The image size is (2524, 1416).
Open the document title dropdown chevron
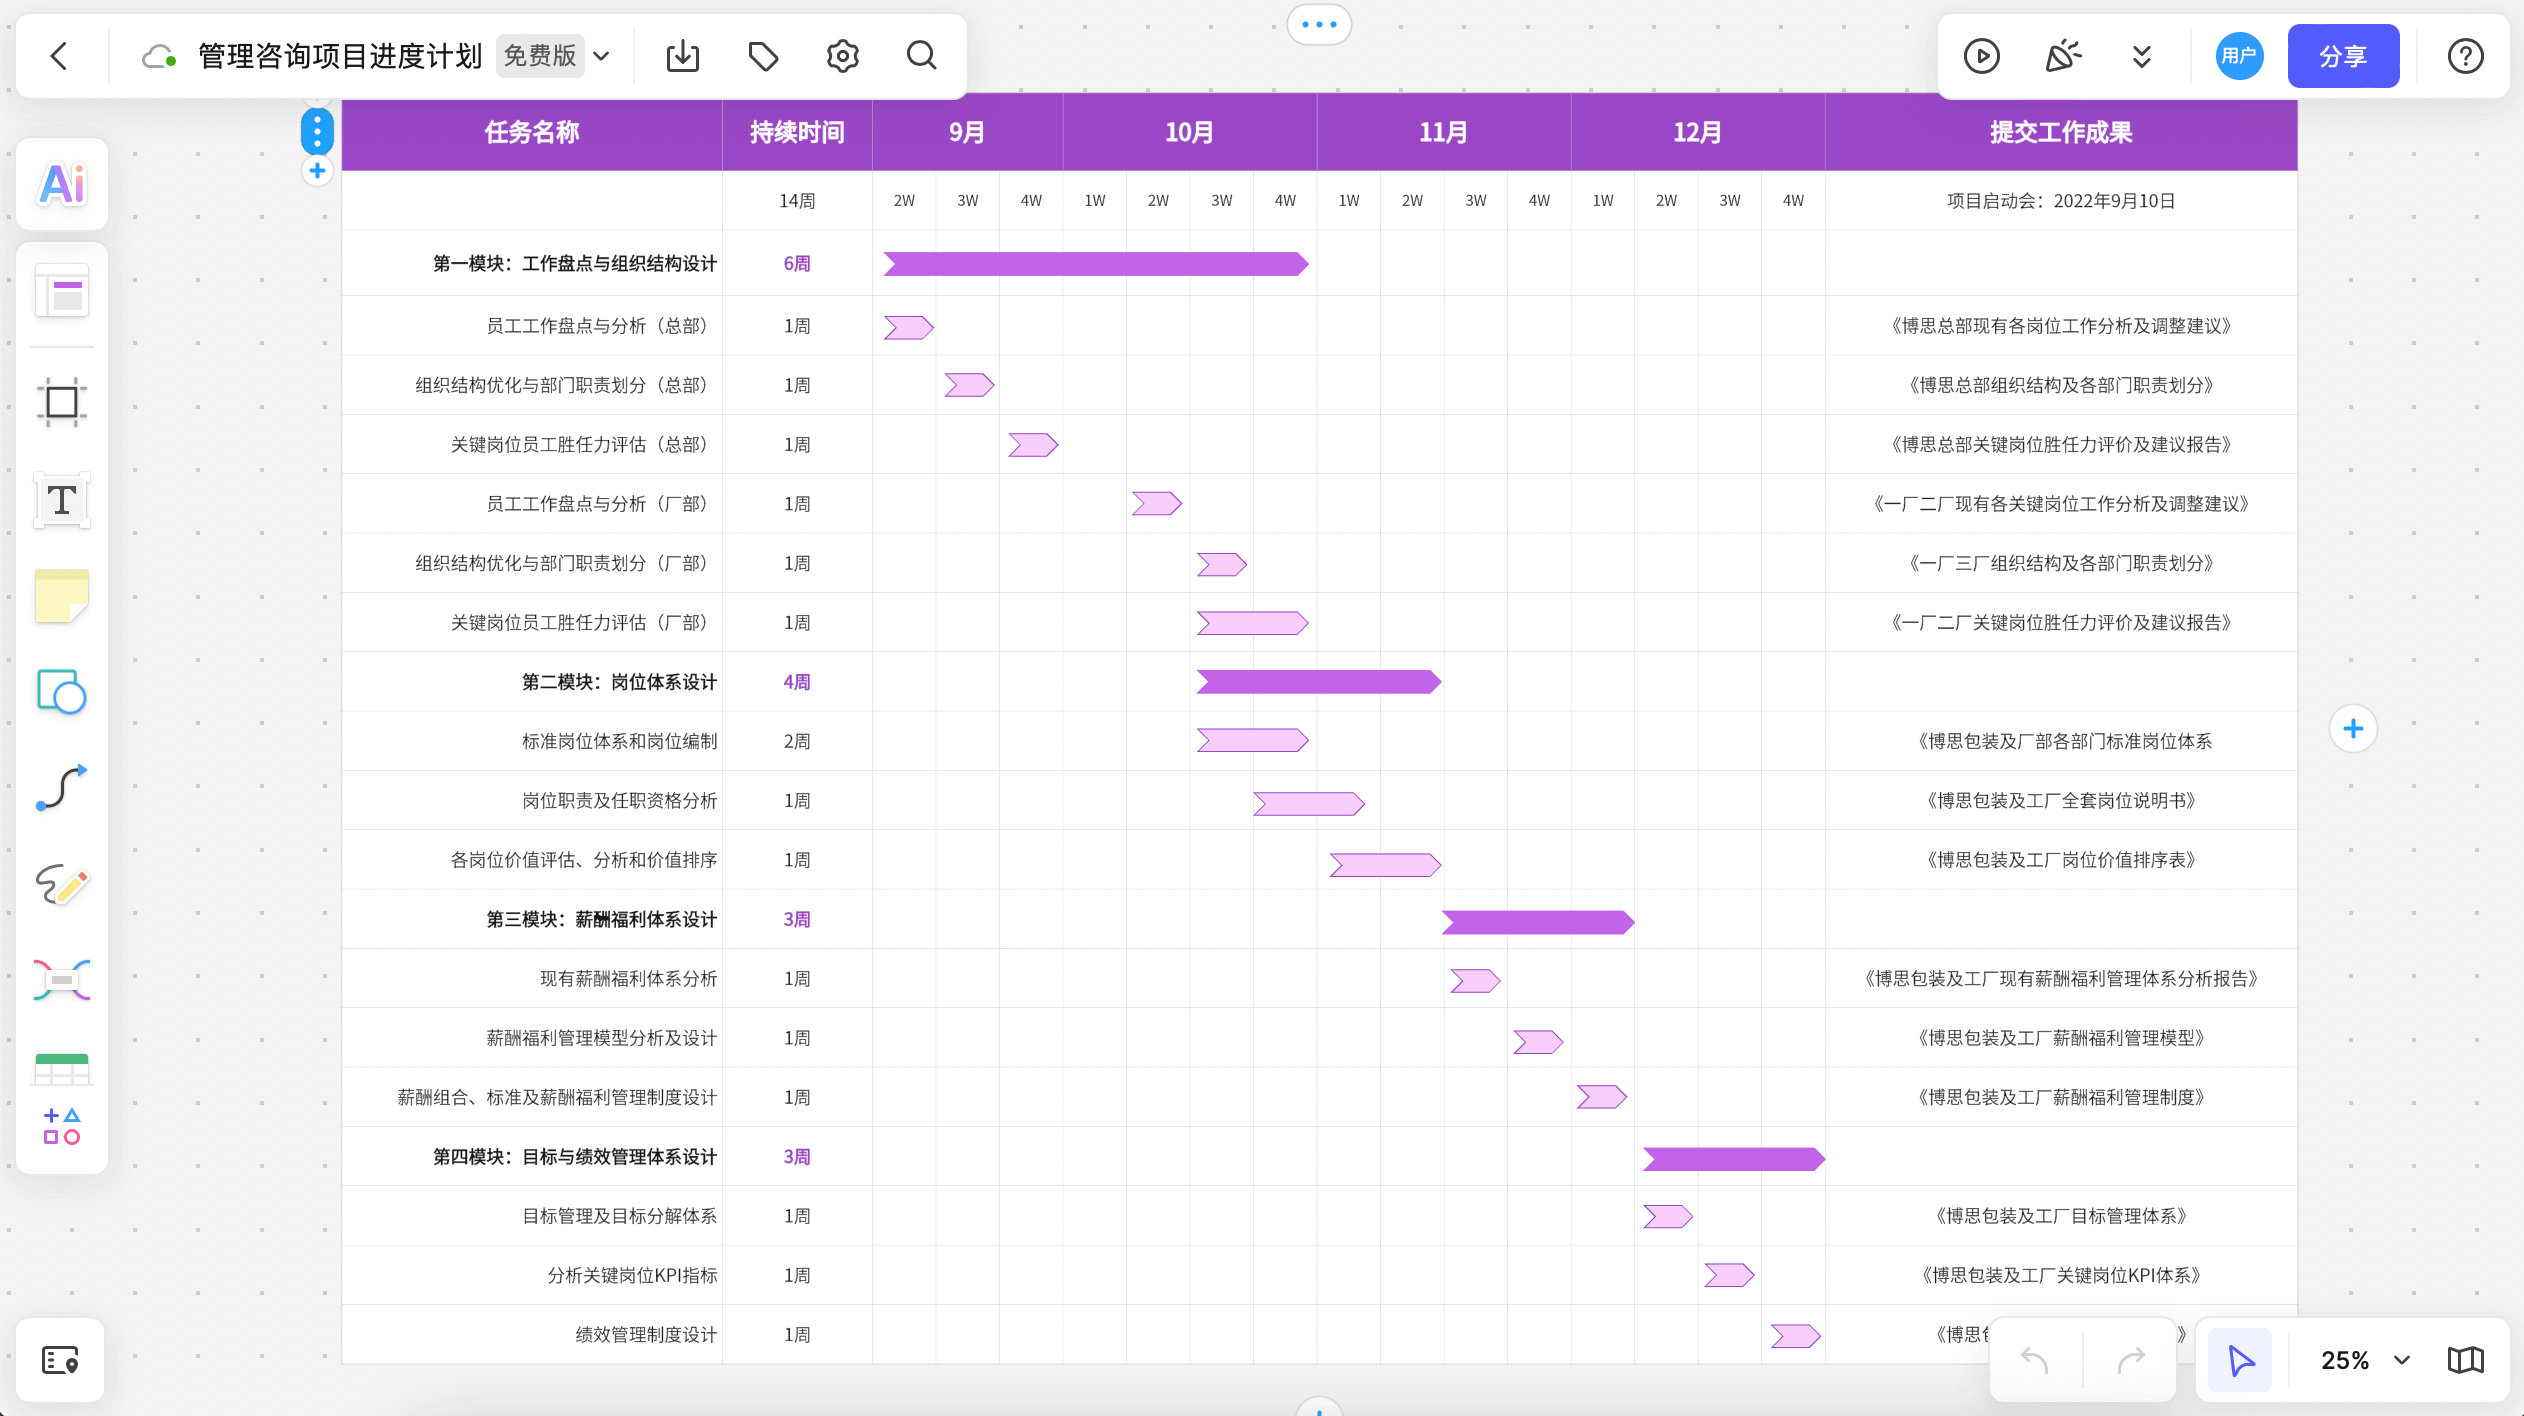tap(601, 56)
